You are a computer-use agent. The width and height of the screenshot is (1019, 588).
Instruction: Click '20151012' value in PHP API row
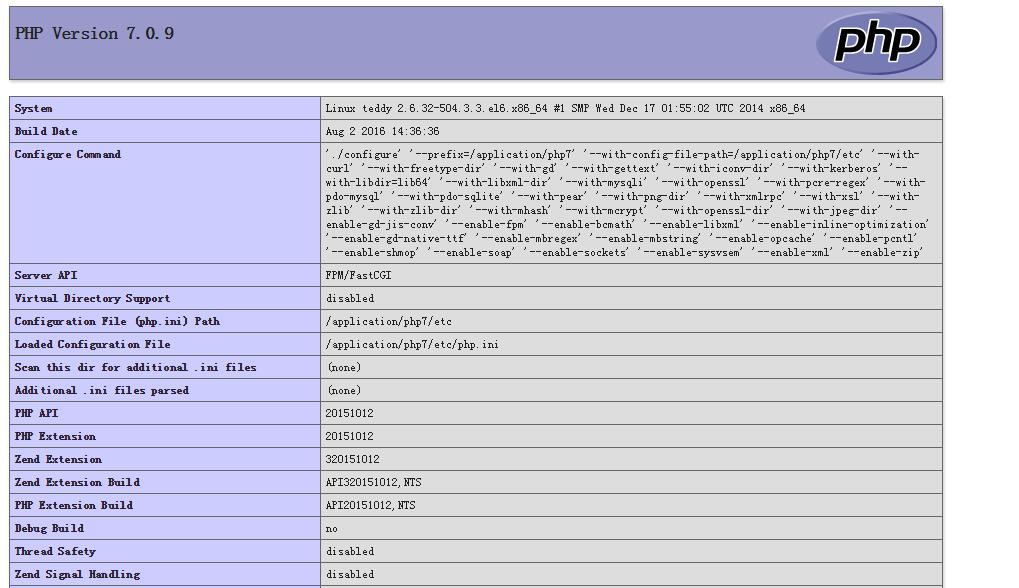[350, 413]
